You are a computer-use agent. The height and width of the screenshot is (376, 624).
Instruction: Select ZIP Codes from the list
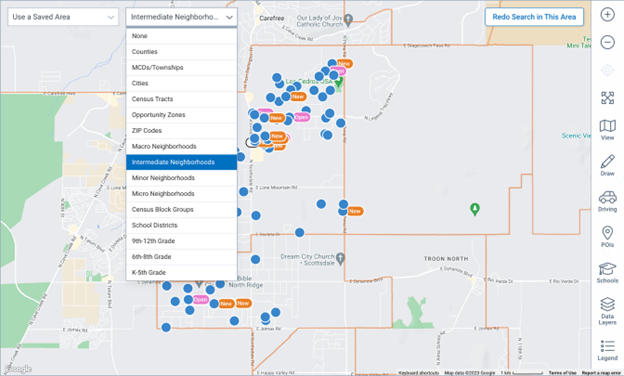tap(181, 131)
